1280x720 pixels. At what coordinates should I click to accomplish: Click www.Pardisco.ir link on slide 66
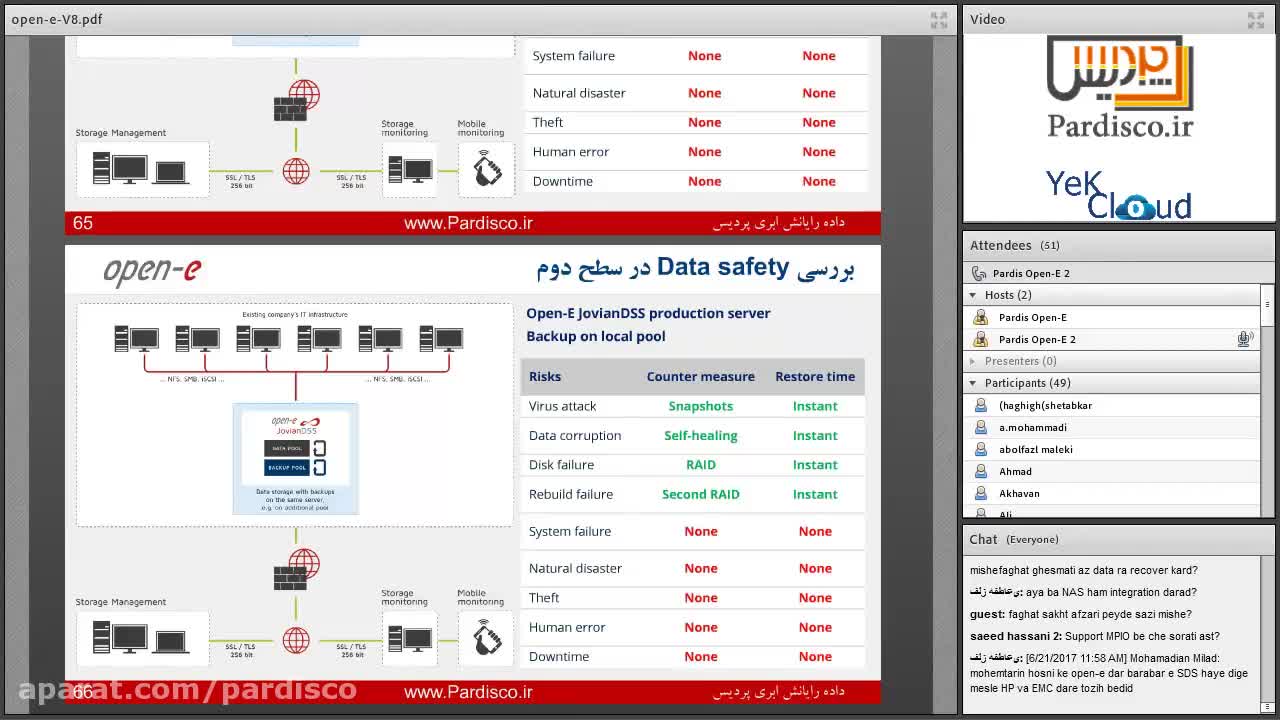(x=468, y=692)
